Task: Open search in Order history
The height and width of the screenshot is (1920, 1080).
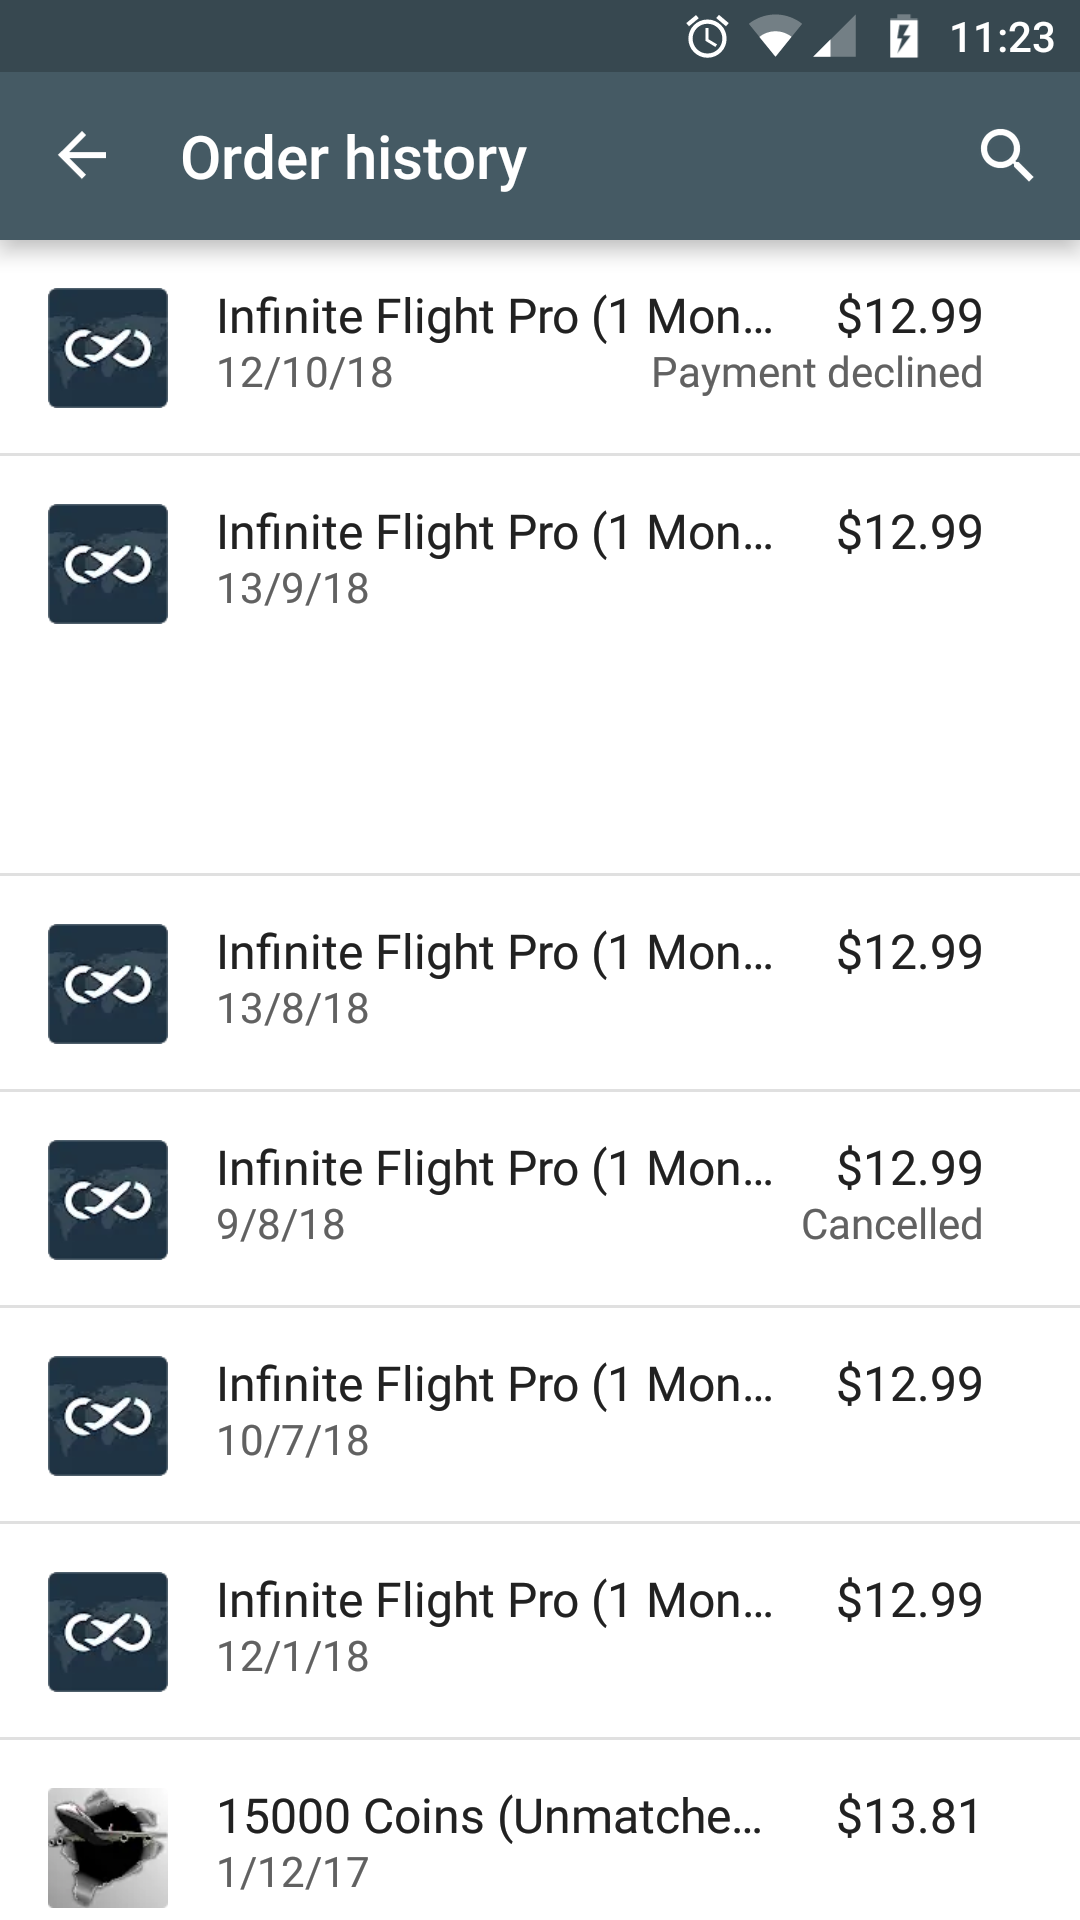Action: click(1006, 156)
